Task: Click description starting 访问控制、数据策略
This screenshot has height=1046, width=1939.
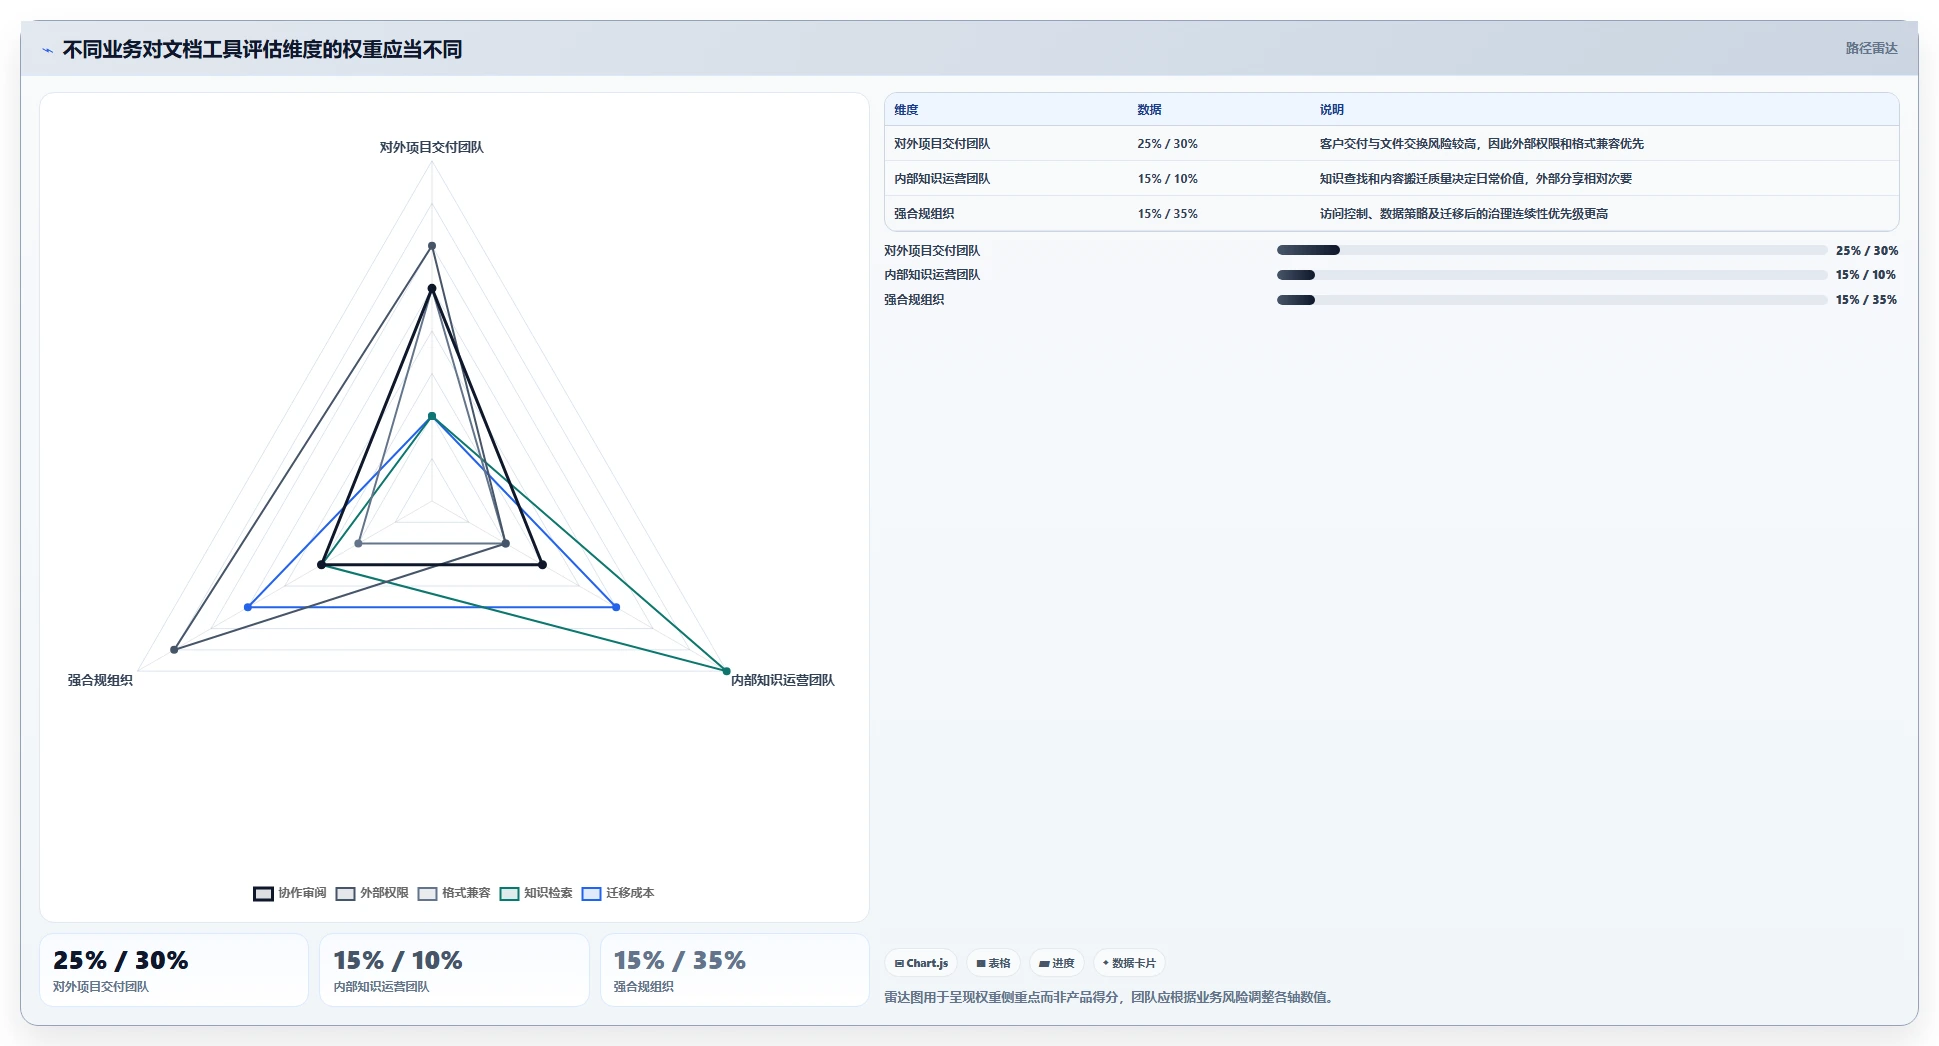Action: [1463, 214]
